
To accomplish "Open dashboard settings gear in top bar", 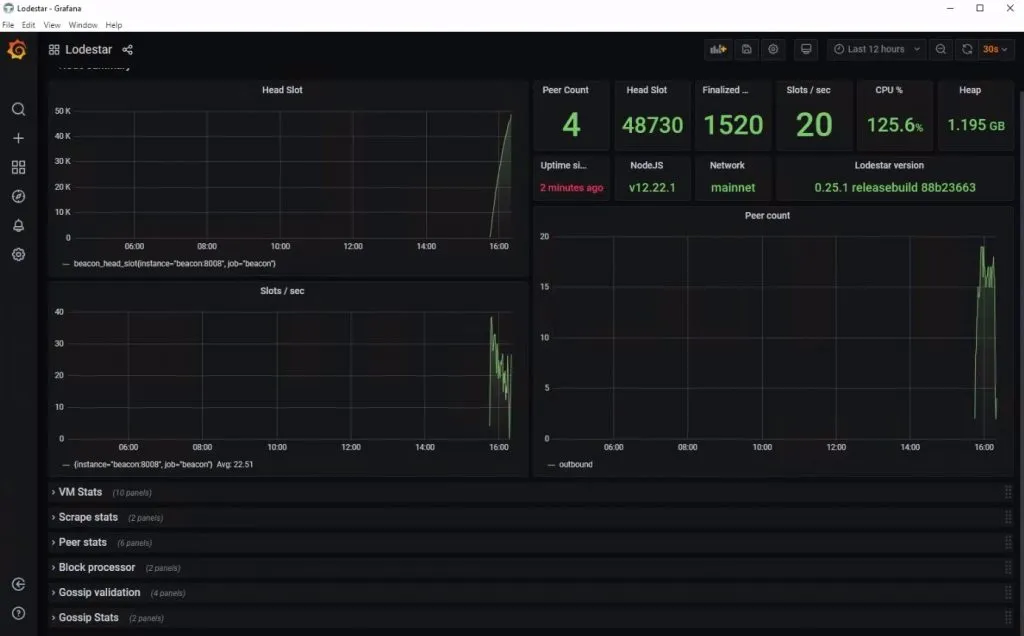I will (x=773, y=49).
